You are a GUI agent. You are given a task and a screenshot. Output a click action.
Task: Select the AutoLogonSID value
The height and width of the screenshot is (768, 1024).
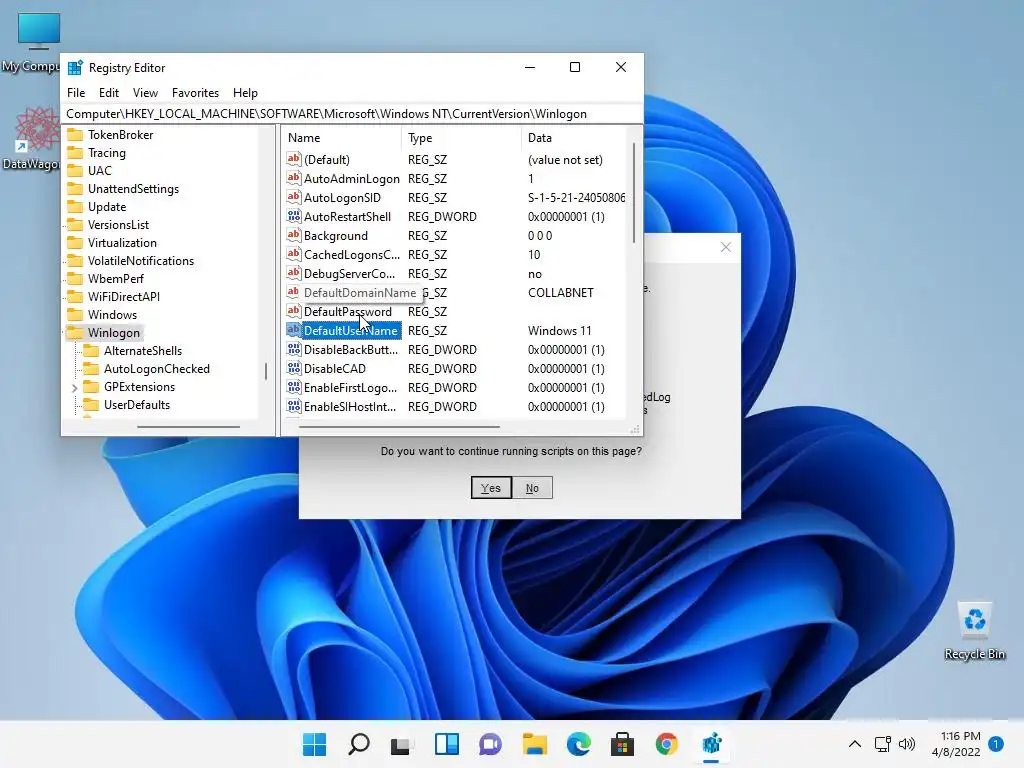[342, 197]
